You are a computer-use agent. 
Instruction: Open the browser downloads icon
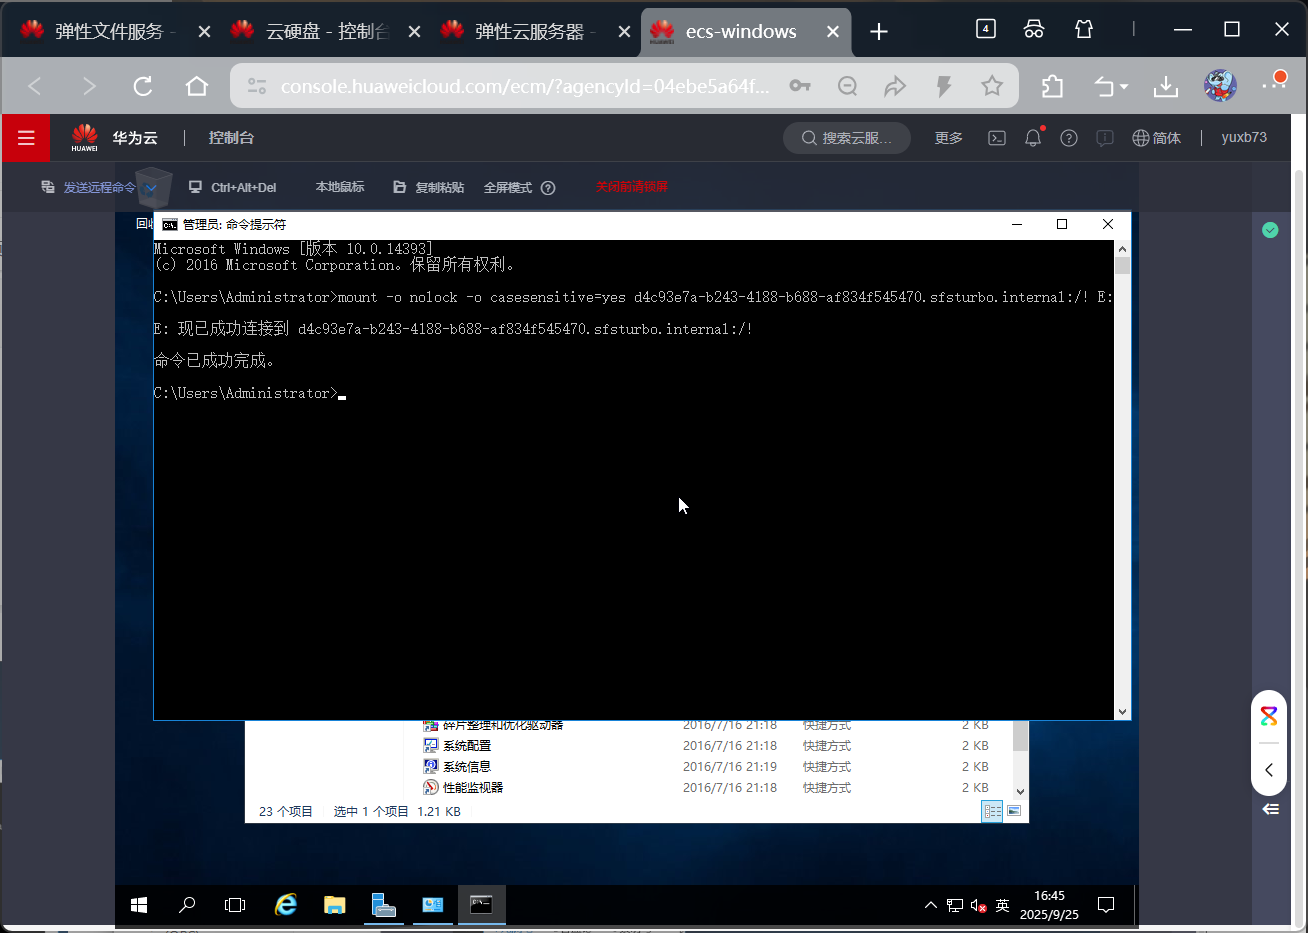point(1166,86)
